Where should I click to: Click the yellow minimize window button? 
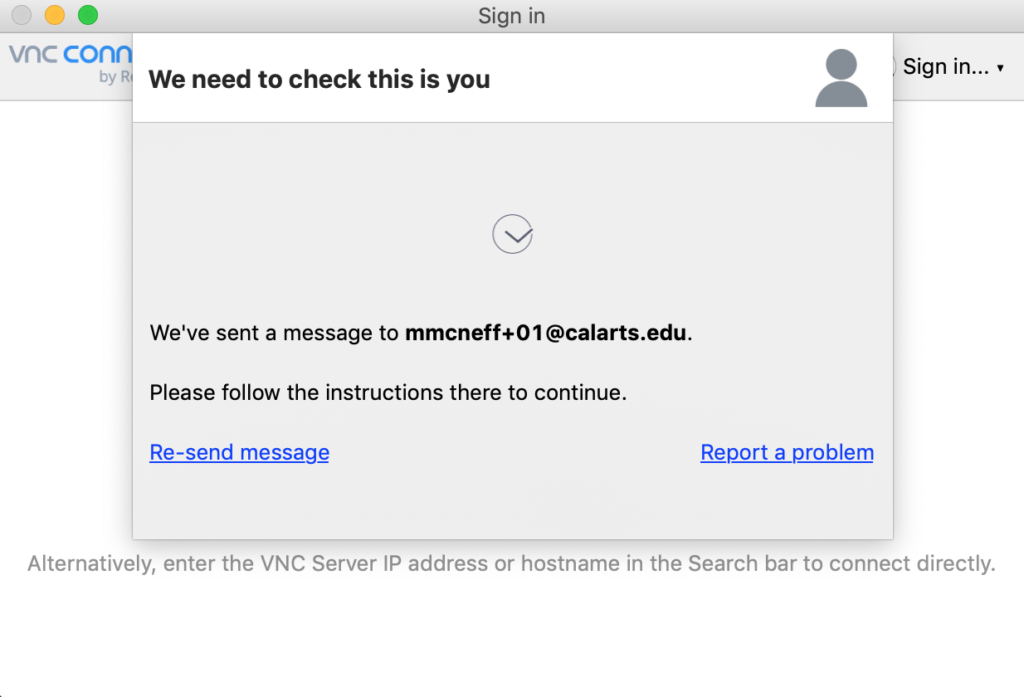[x=55, y=15]
